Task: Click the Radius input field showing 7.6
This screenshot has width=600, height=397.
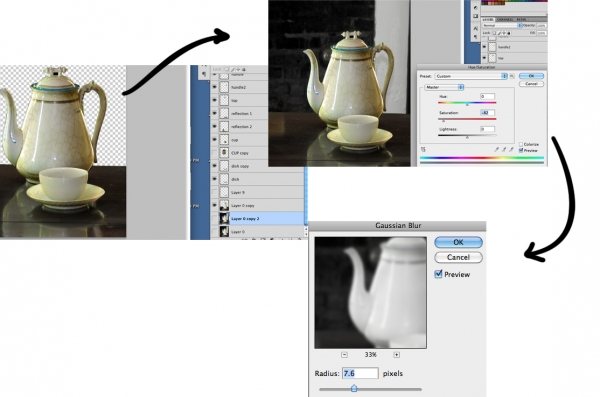Action: tap(360, 373)
